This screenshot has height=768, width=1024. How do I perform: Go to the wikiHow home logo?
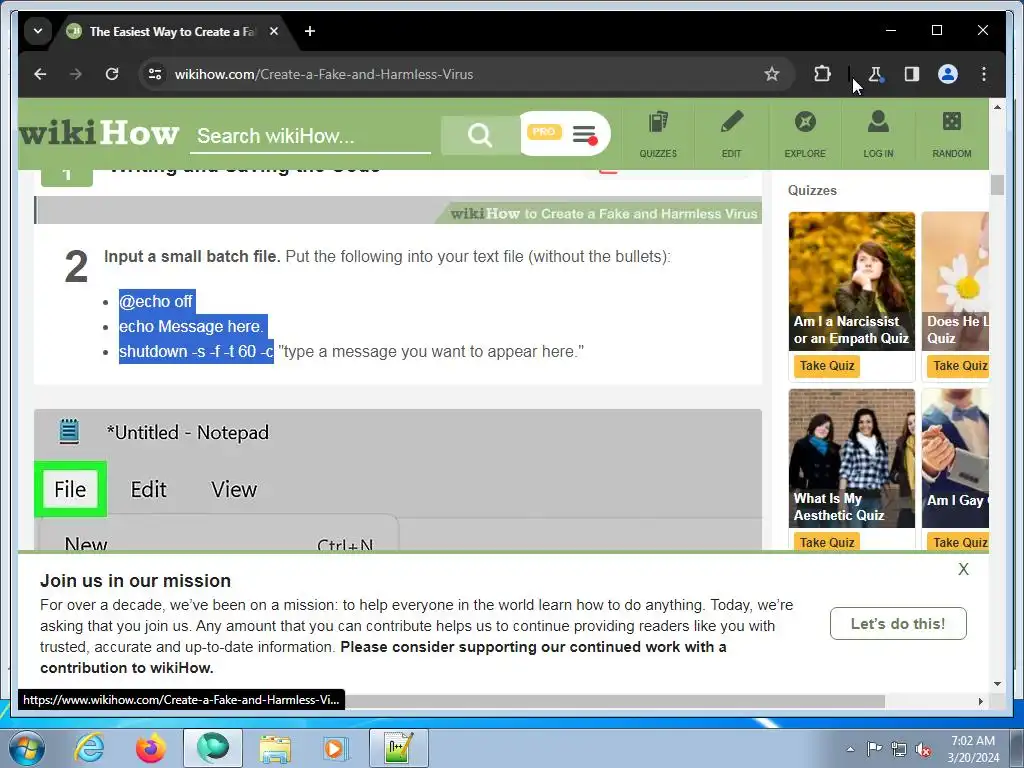click(x=99, y=133)
